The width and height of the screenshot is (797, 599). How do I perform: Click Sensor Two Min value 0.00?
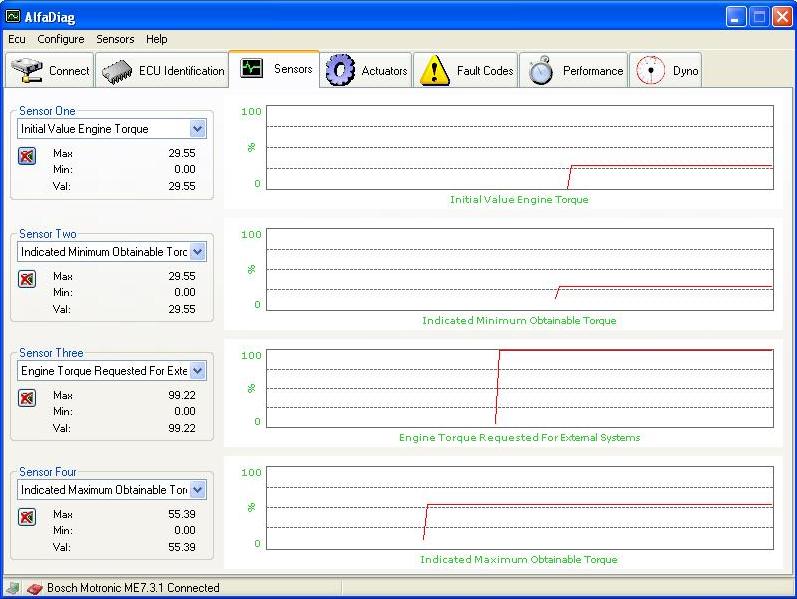185,292
